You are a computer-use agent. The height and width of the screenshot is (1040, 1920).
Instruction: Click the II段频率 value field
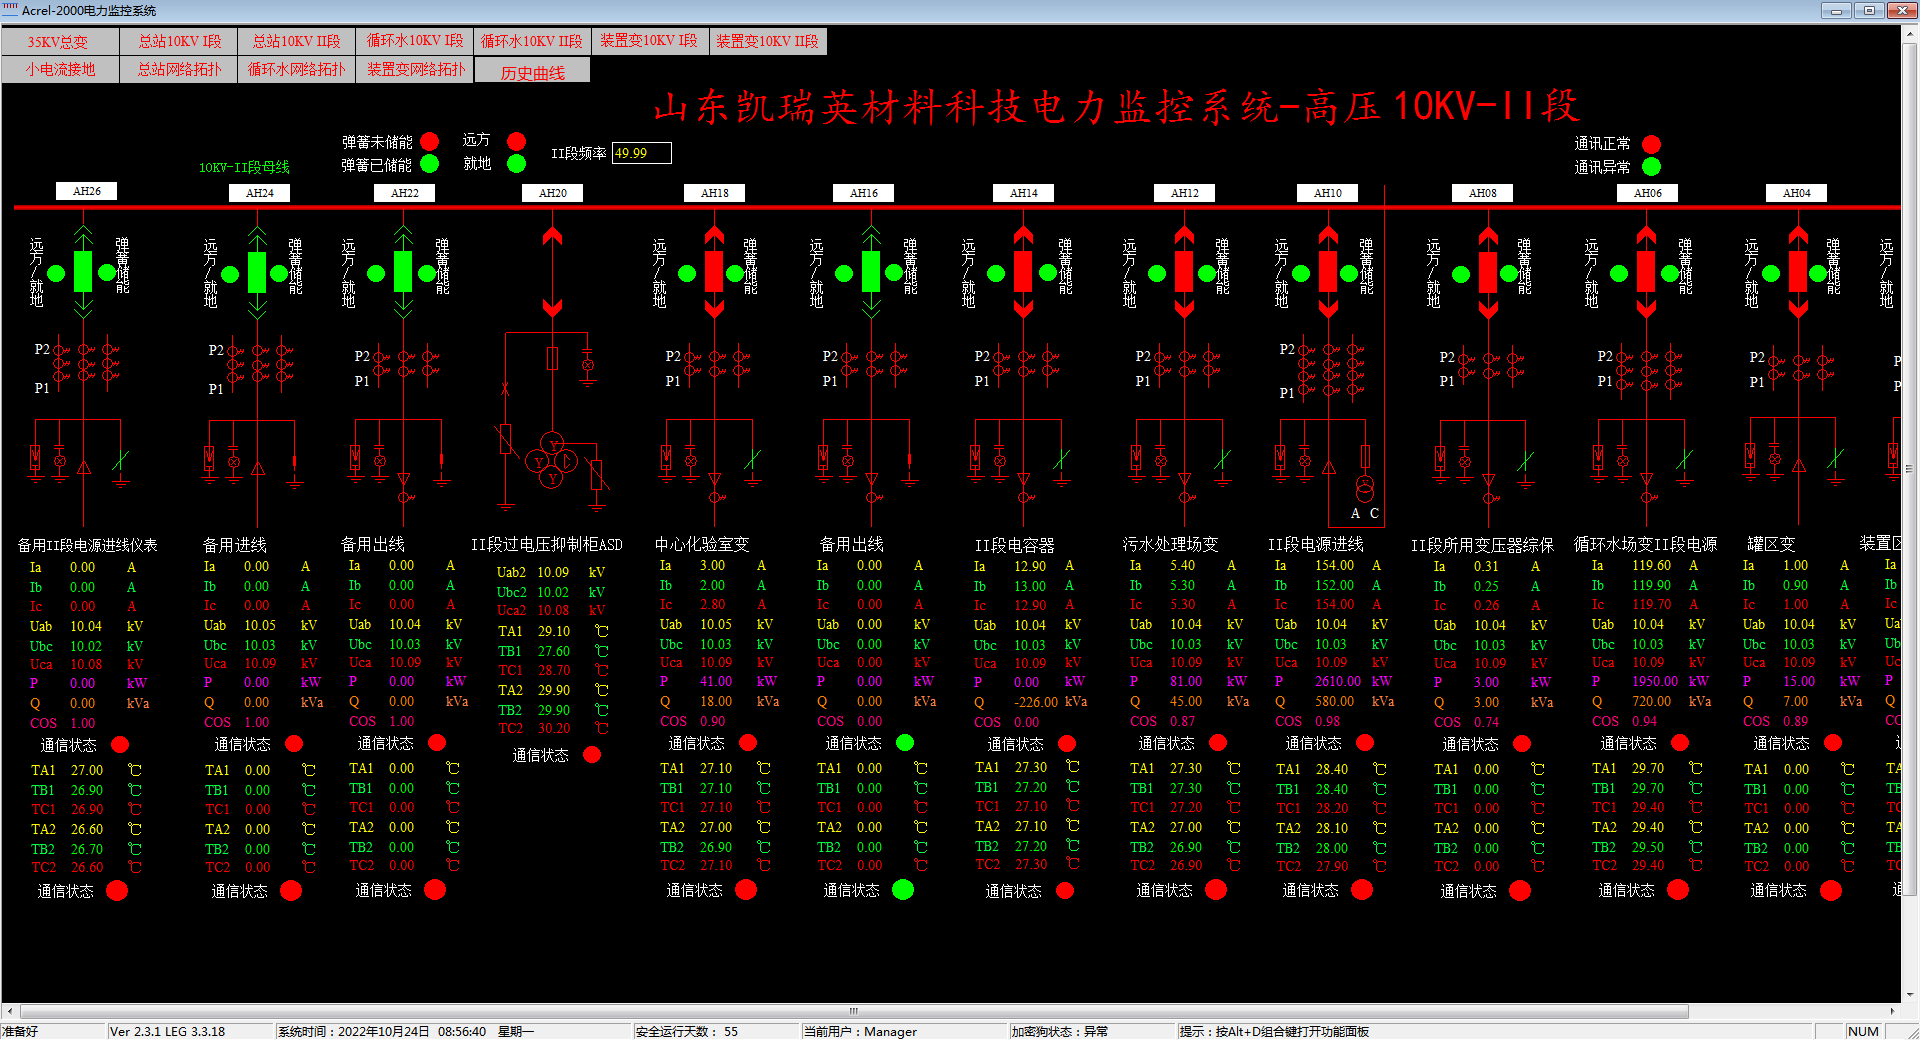click(641, 153)
